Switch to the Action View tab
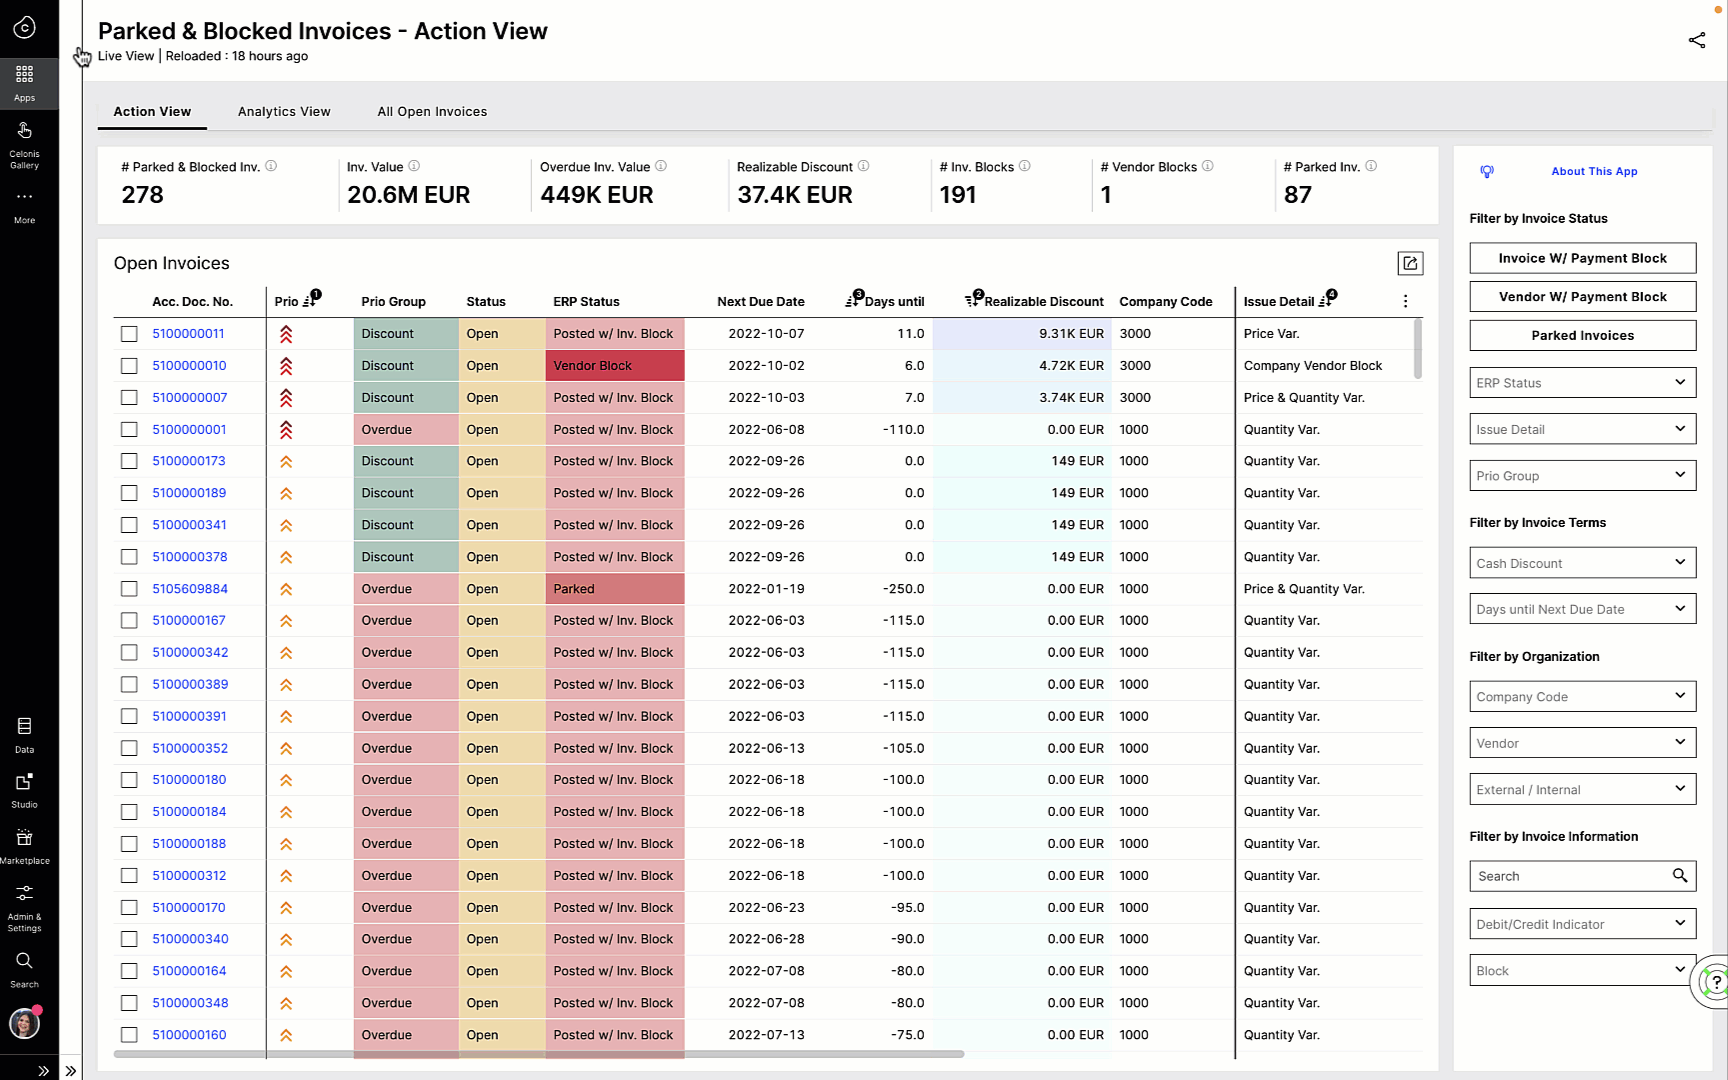This screenshot has width=1728, height=1080. (x=152, y=112)
